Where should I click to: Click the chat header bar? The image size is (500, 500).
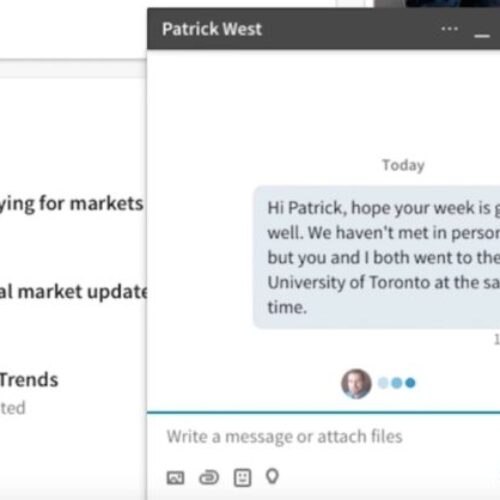coord(323,29)
